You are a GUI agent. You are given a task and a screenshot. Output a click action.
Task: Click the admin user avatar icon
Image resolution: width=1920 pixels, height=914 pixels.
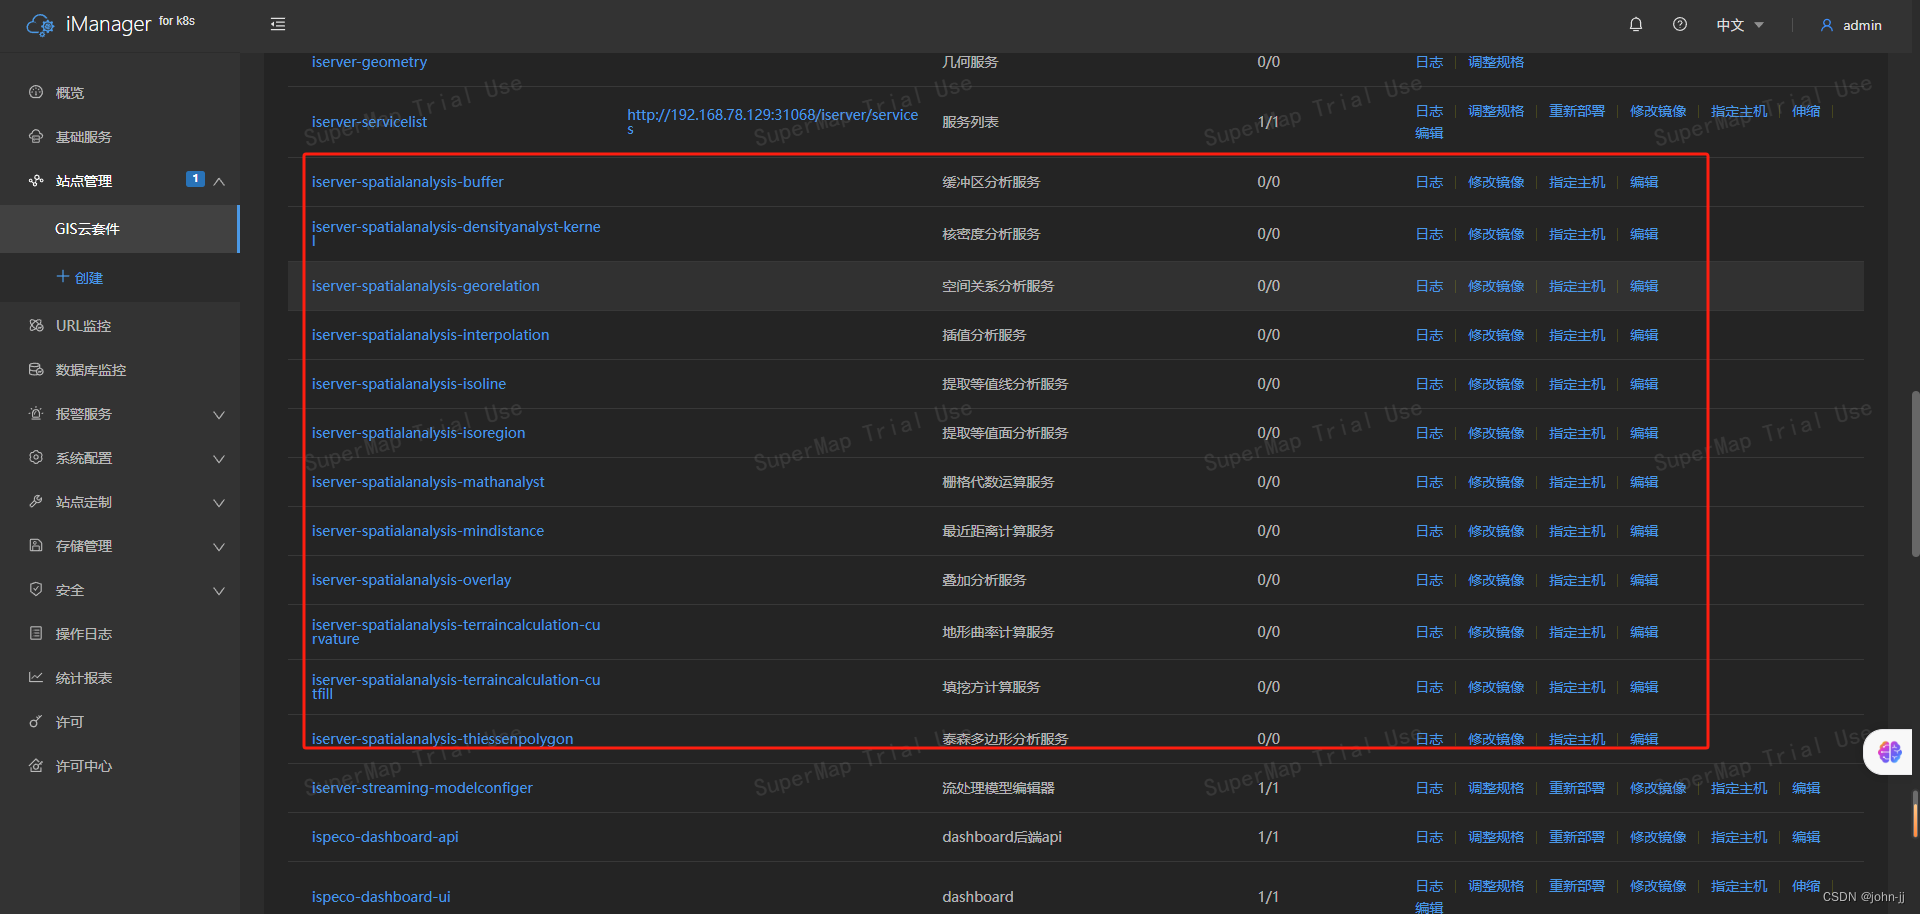(x=1827, y=25)
